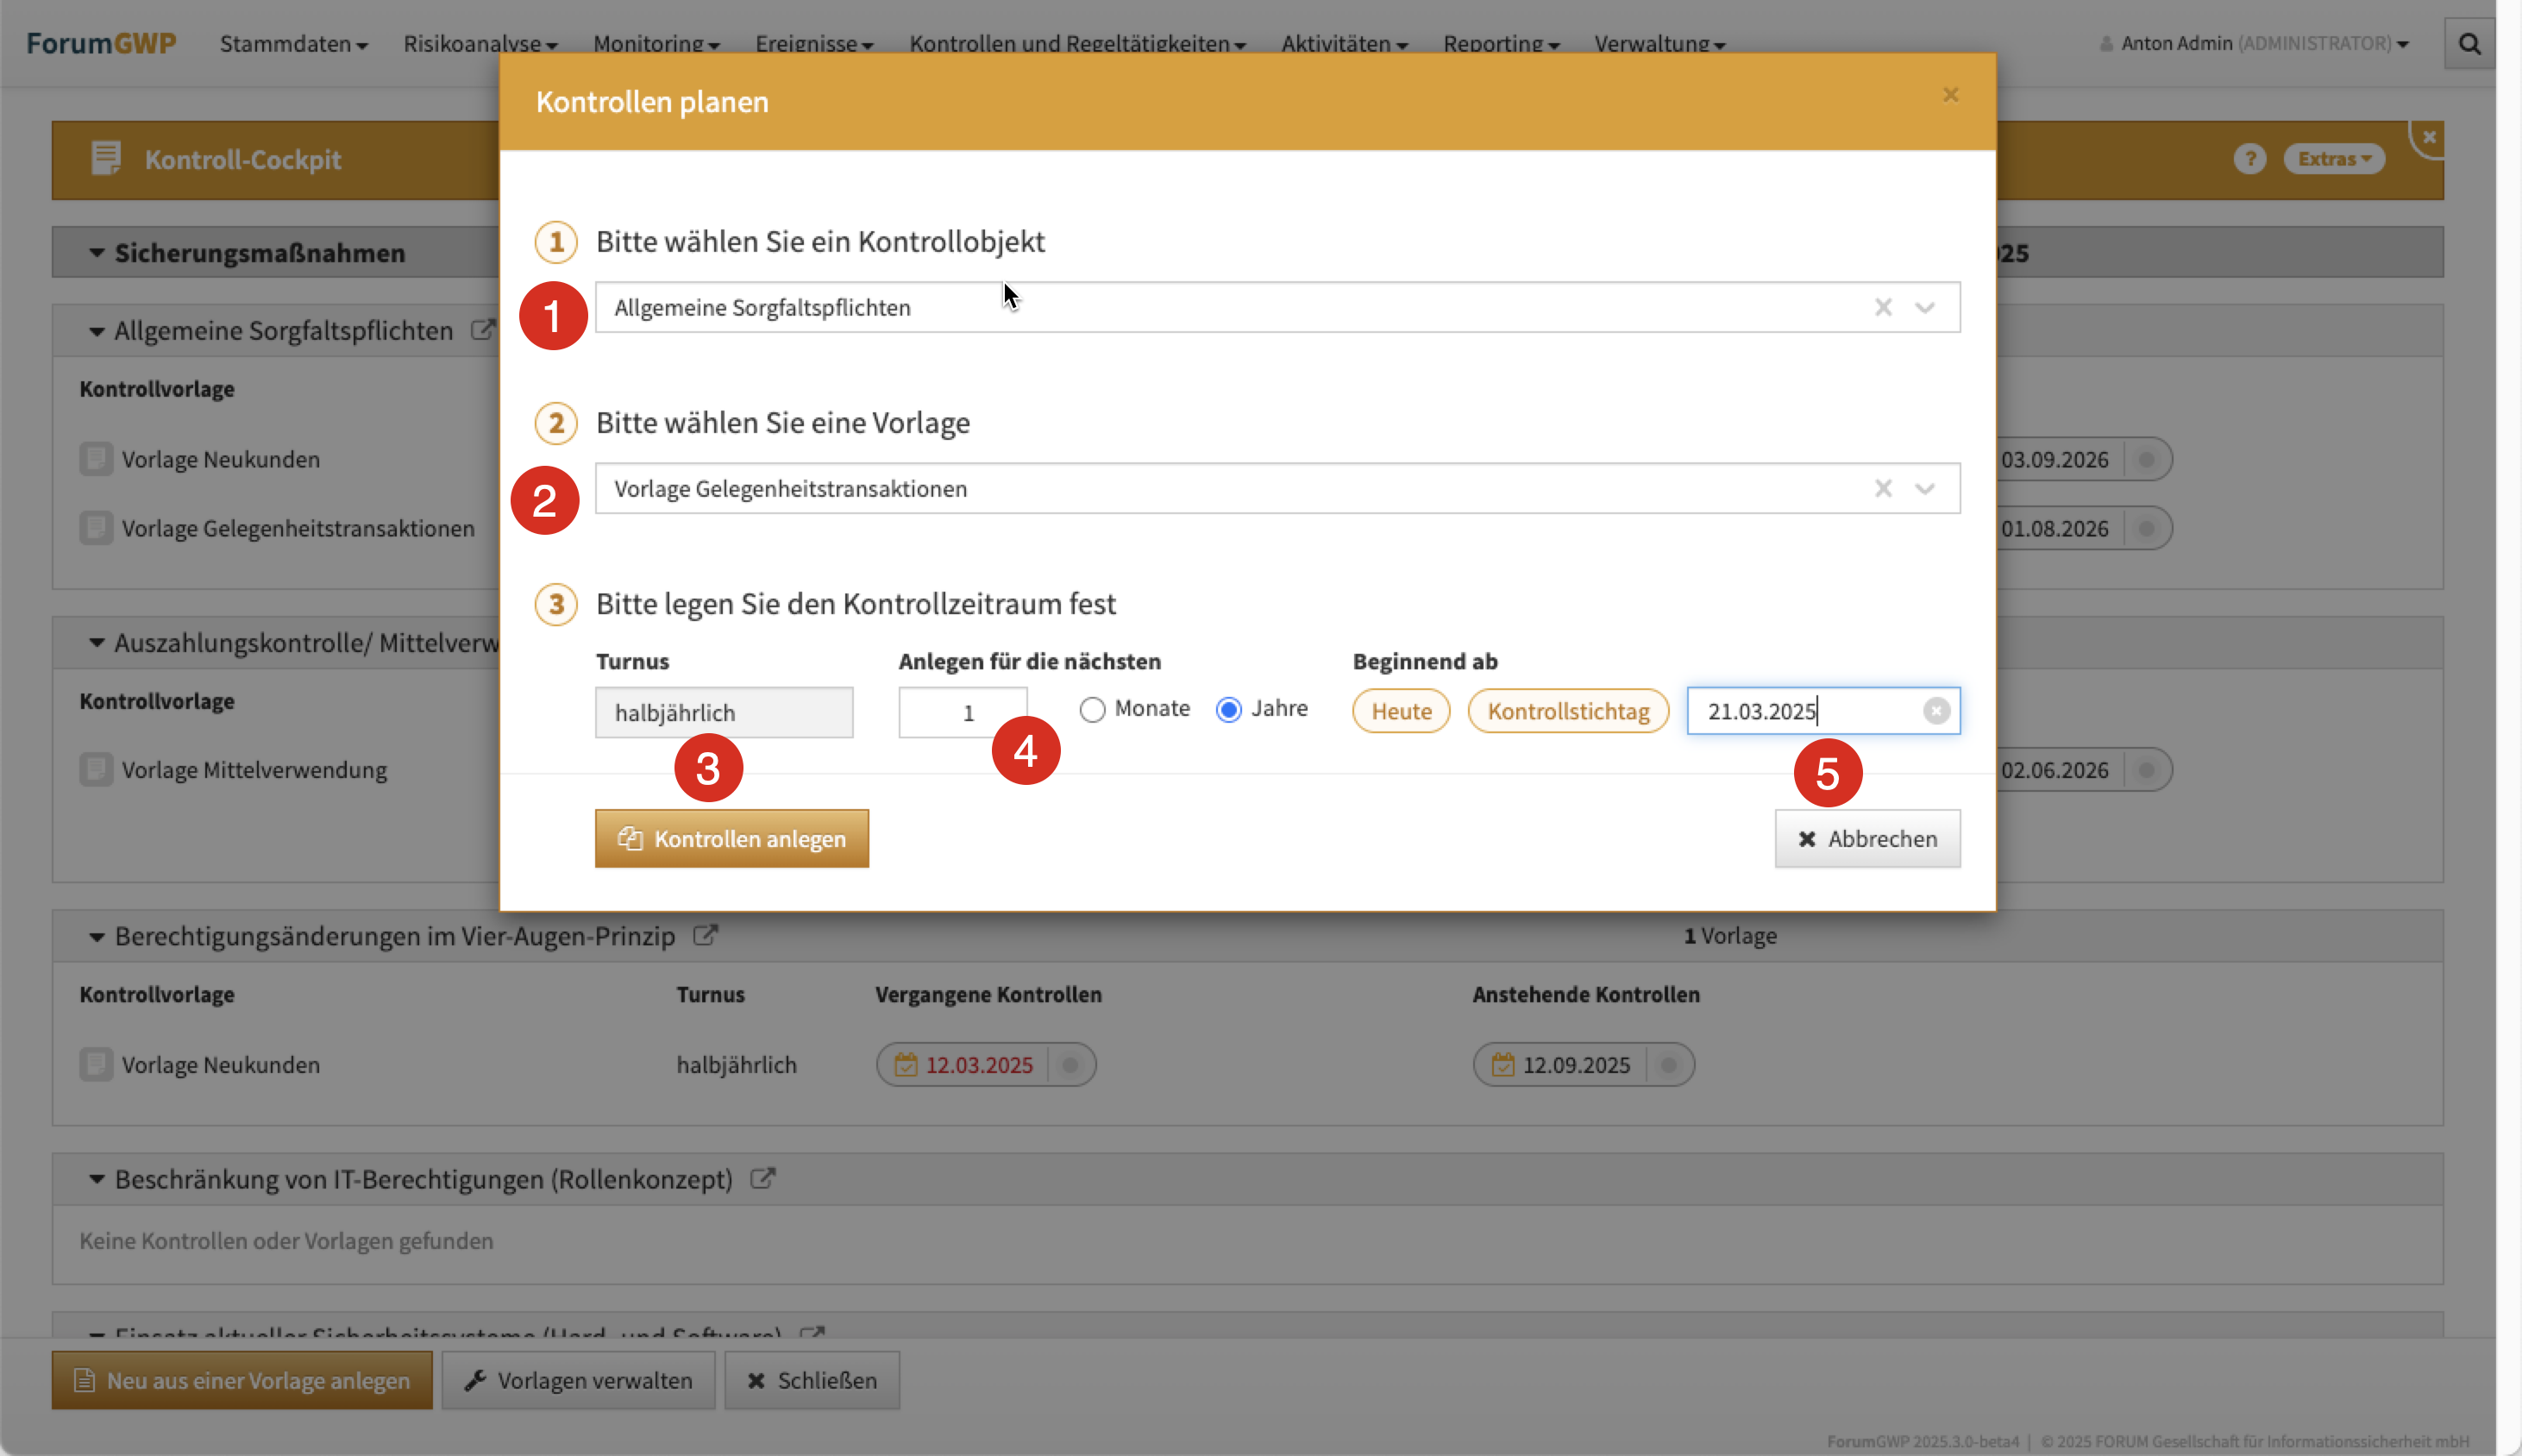
Task: Open Berechtigungsänderungen external link icon
Action: 705,936
